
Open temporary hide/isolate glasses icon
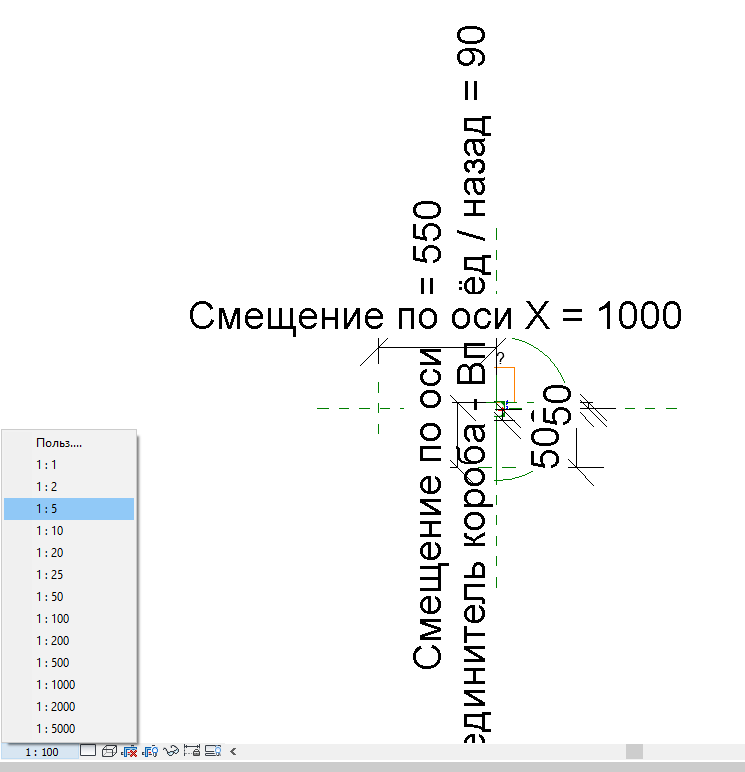point(171,751)
